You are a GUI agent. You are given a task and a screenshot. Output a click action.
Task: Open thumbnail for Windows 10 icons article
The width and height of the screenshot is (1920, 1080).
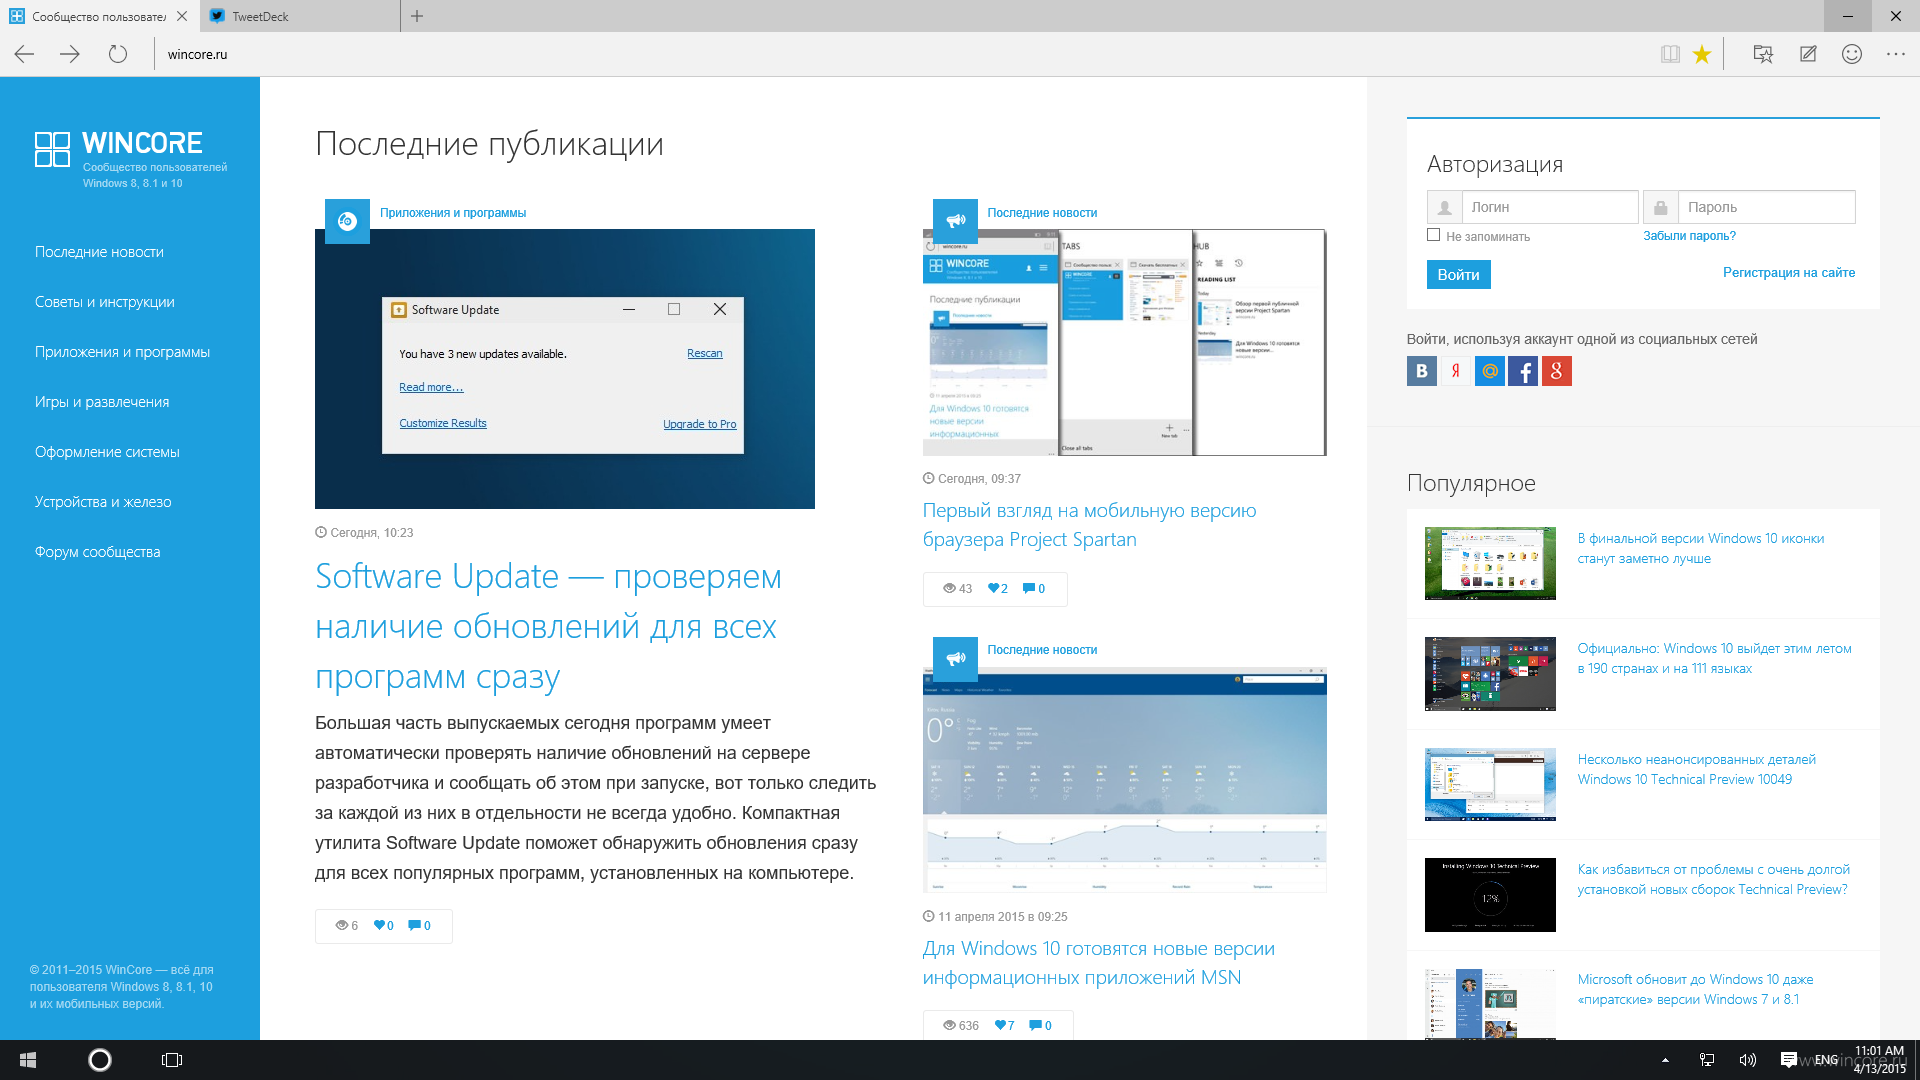pyautogui.click(x=1490, y=564)
